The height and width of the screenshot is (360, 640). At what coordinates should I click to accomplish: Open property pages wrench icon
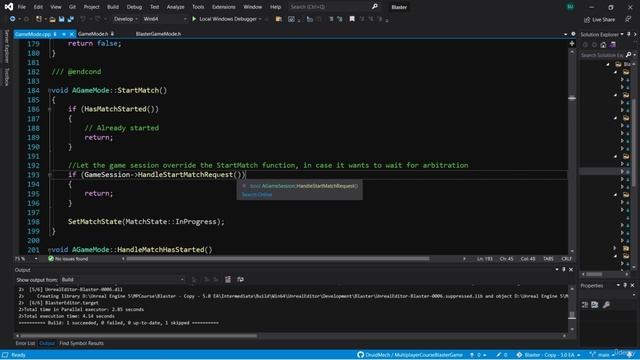click(x=607, y=304)
